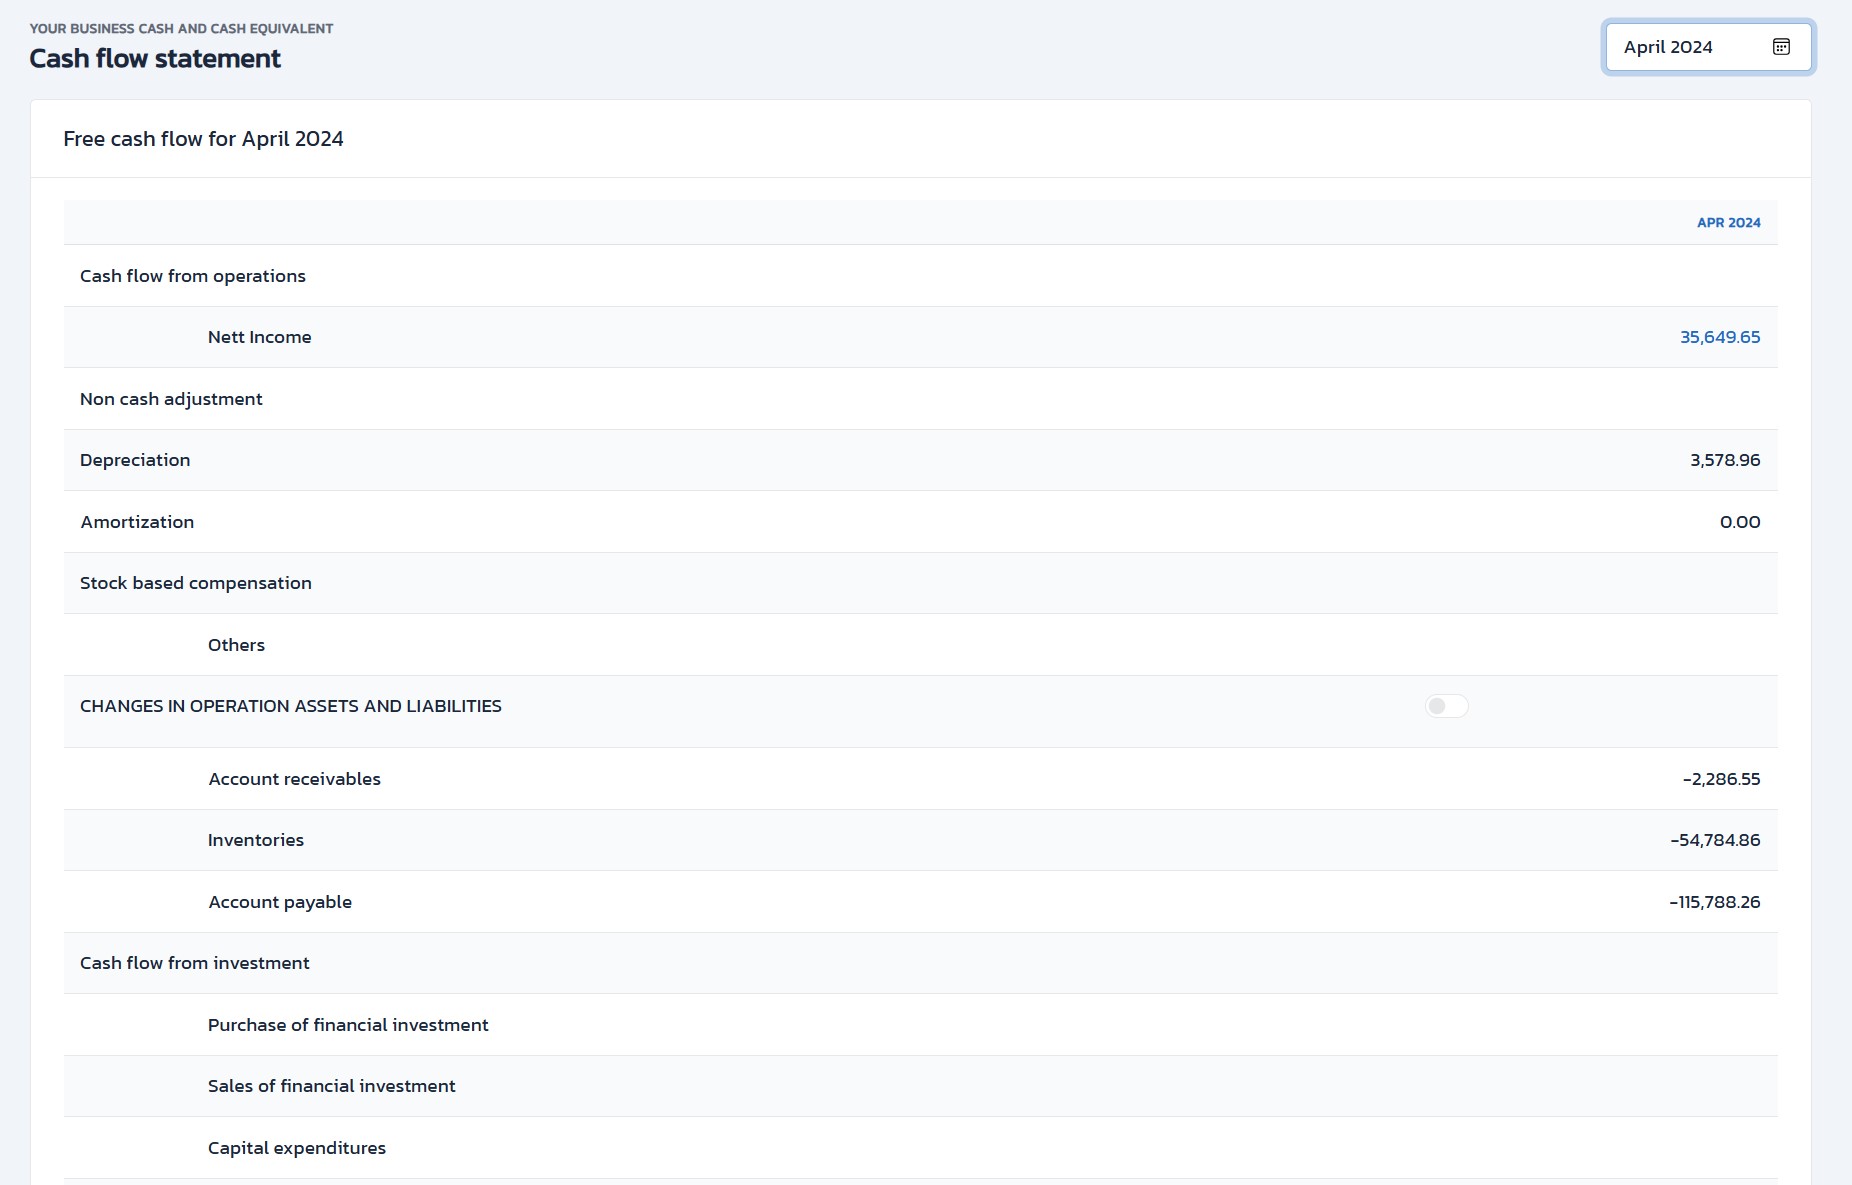1852x1185 pixels.
Task: Select the Non cash adjustment section
Action: pyautogui.click(x=171, y=399)
